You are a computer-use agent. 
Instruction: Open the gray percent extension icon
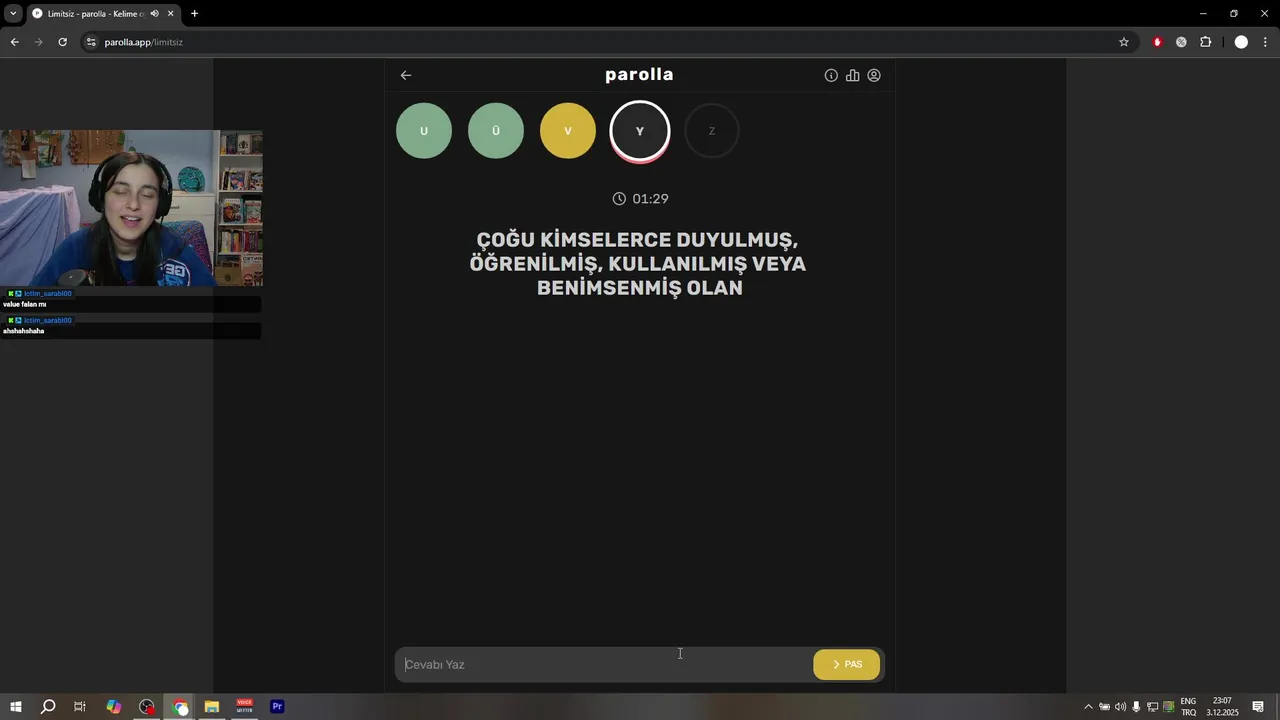(1181, 42)
